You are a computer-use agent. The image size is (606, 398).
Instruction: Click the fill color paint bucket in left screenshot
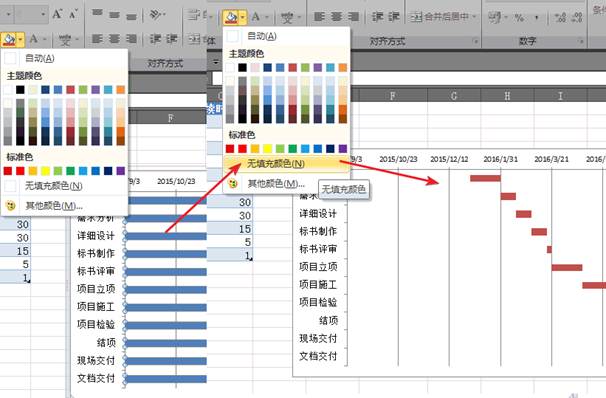(9, 39)
